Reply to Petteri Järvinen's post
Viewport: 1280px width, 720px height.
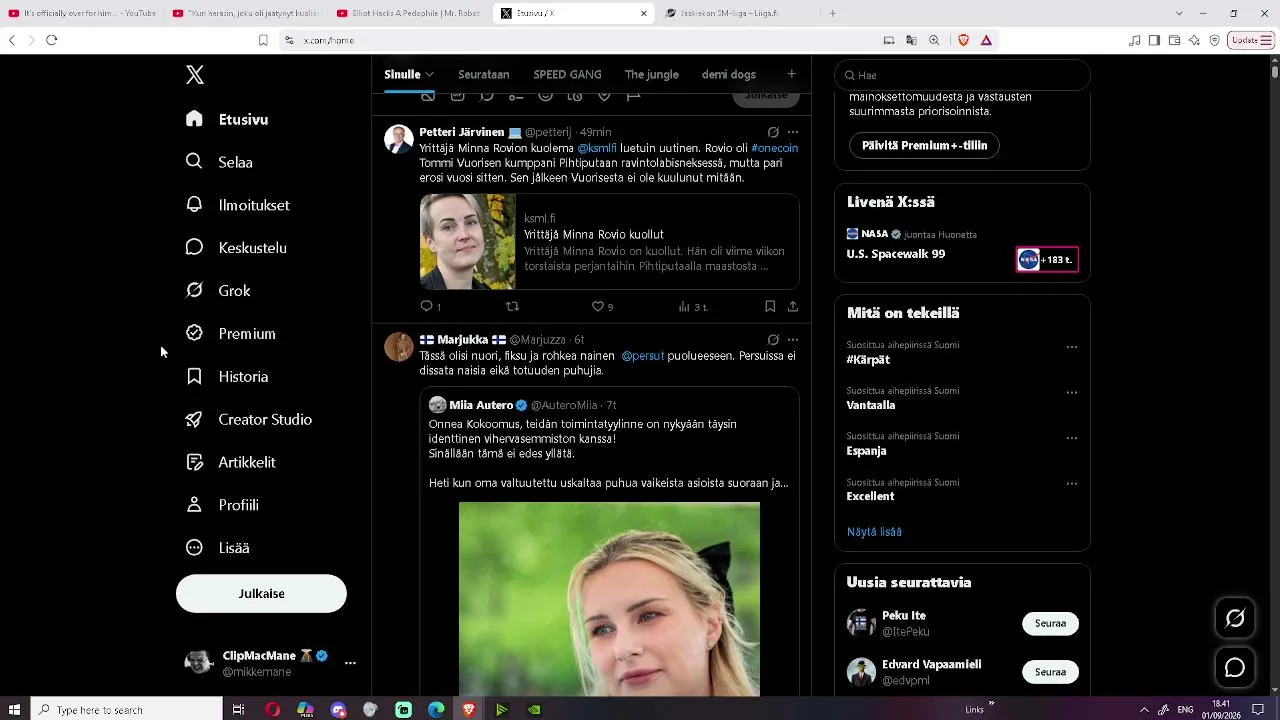point(430,306)
